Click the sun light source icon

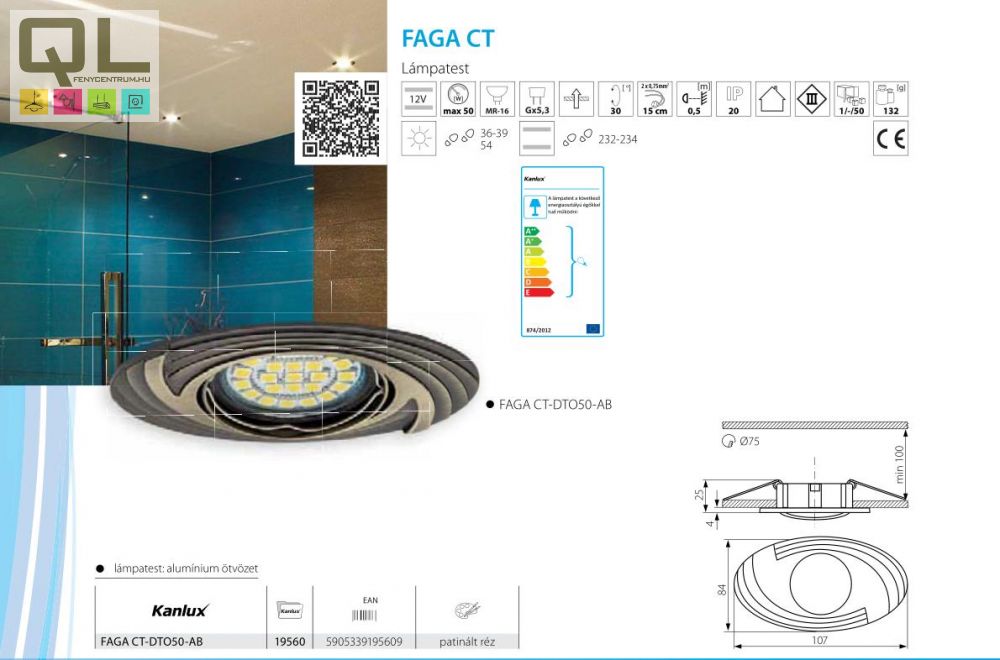(x=419, y=138)
